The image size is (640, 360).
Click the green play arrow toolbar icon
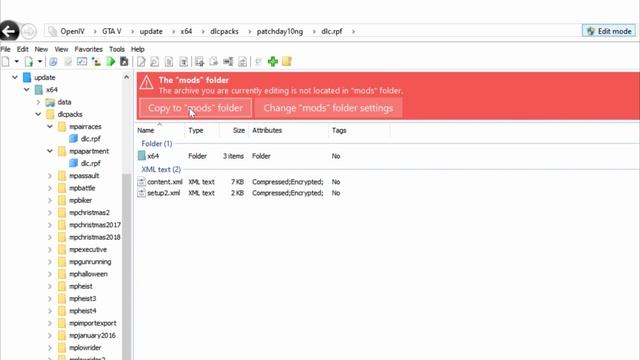click(111, 62)
